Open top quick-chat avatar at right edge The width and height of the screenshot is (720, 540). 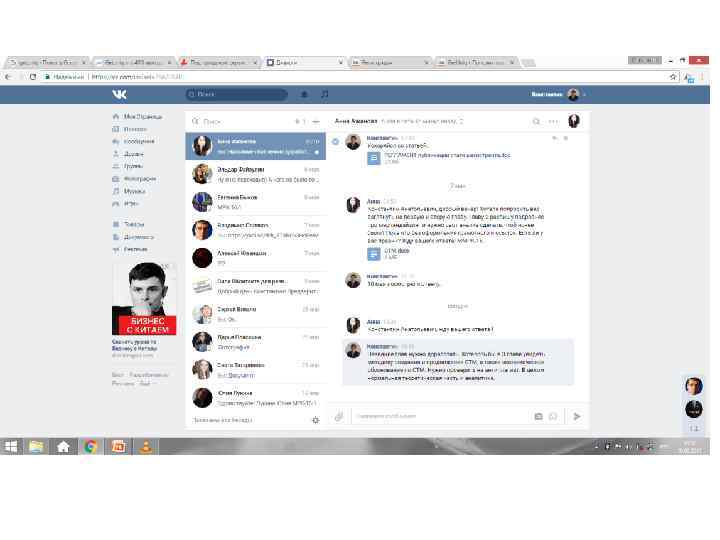[x=693, y=386]
